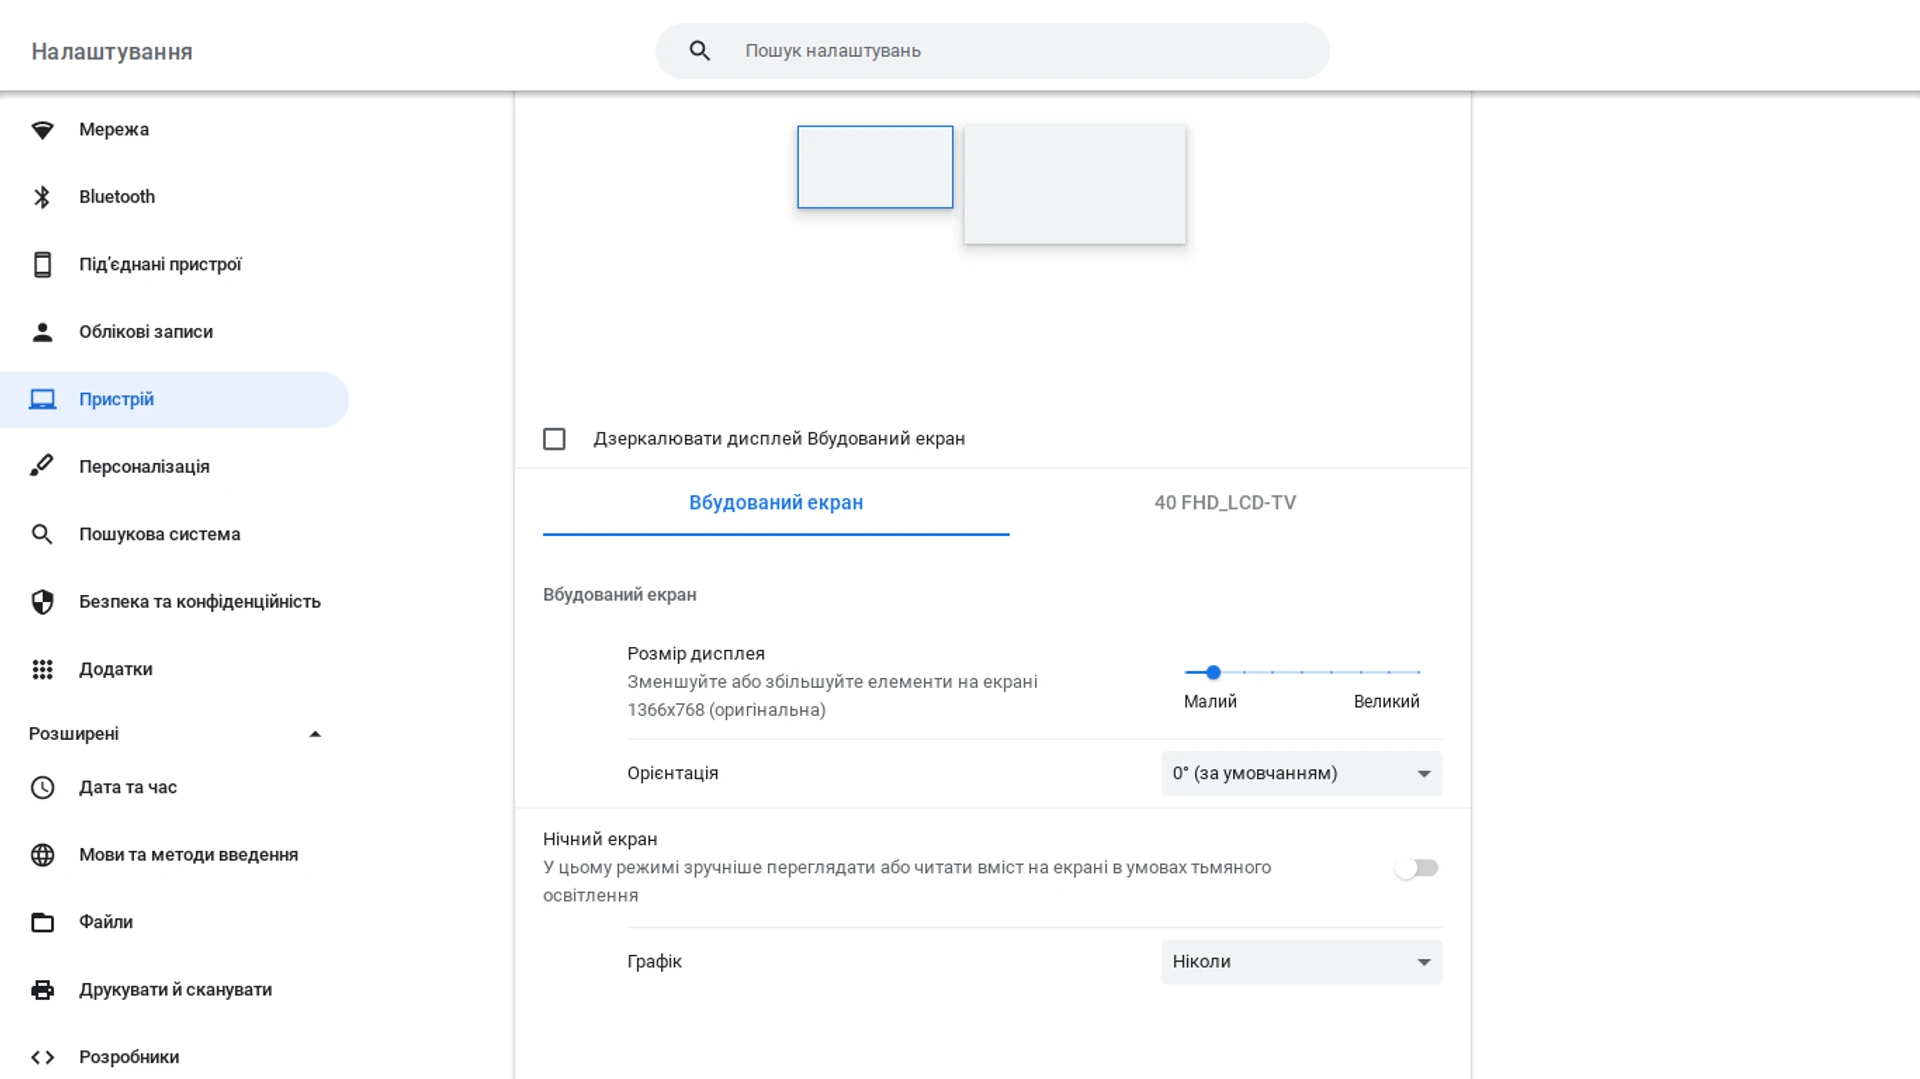This screenshot has width=1920, height=1079.
Task: Click the connected devices phone icon
Action: click(42, 264)
